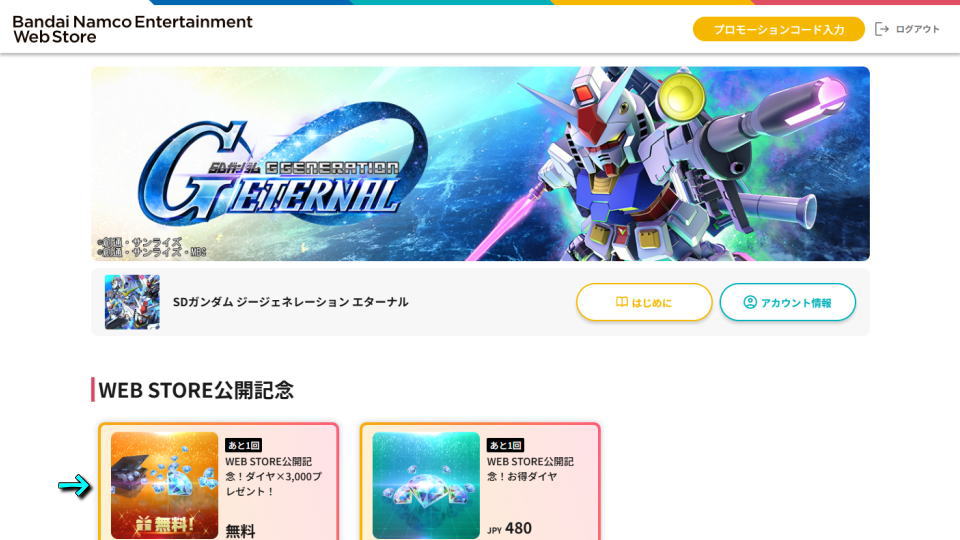This screenshot has height=540, width=960.
Task: Select the ダイヤ×3,000プレゼント product title
Action: (x=274, y=476)
